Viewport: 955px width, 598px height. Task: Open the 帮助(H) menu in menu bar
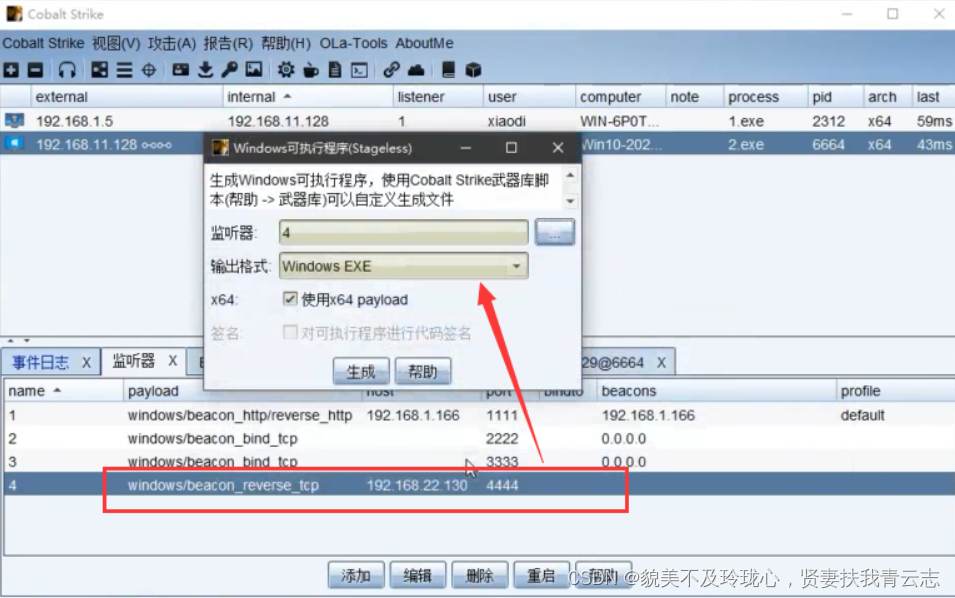click(x=286, y=43)
